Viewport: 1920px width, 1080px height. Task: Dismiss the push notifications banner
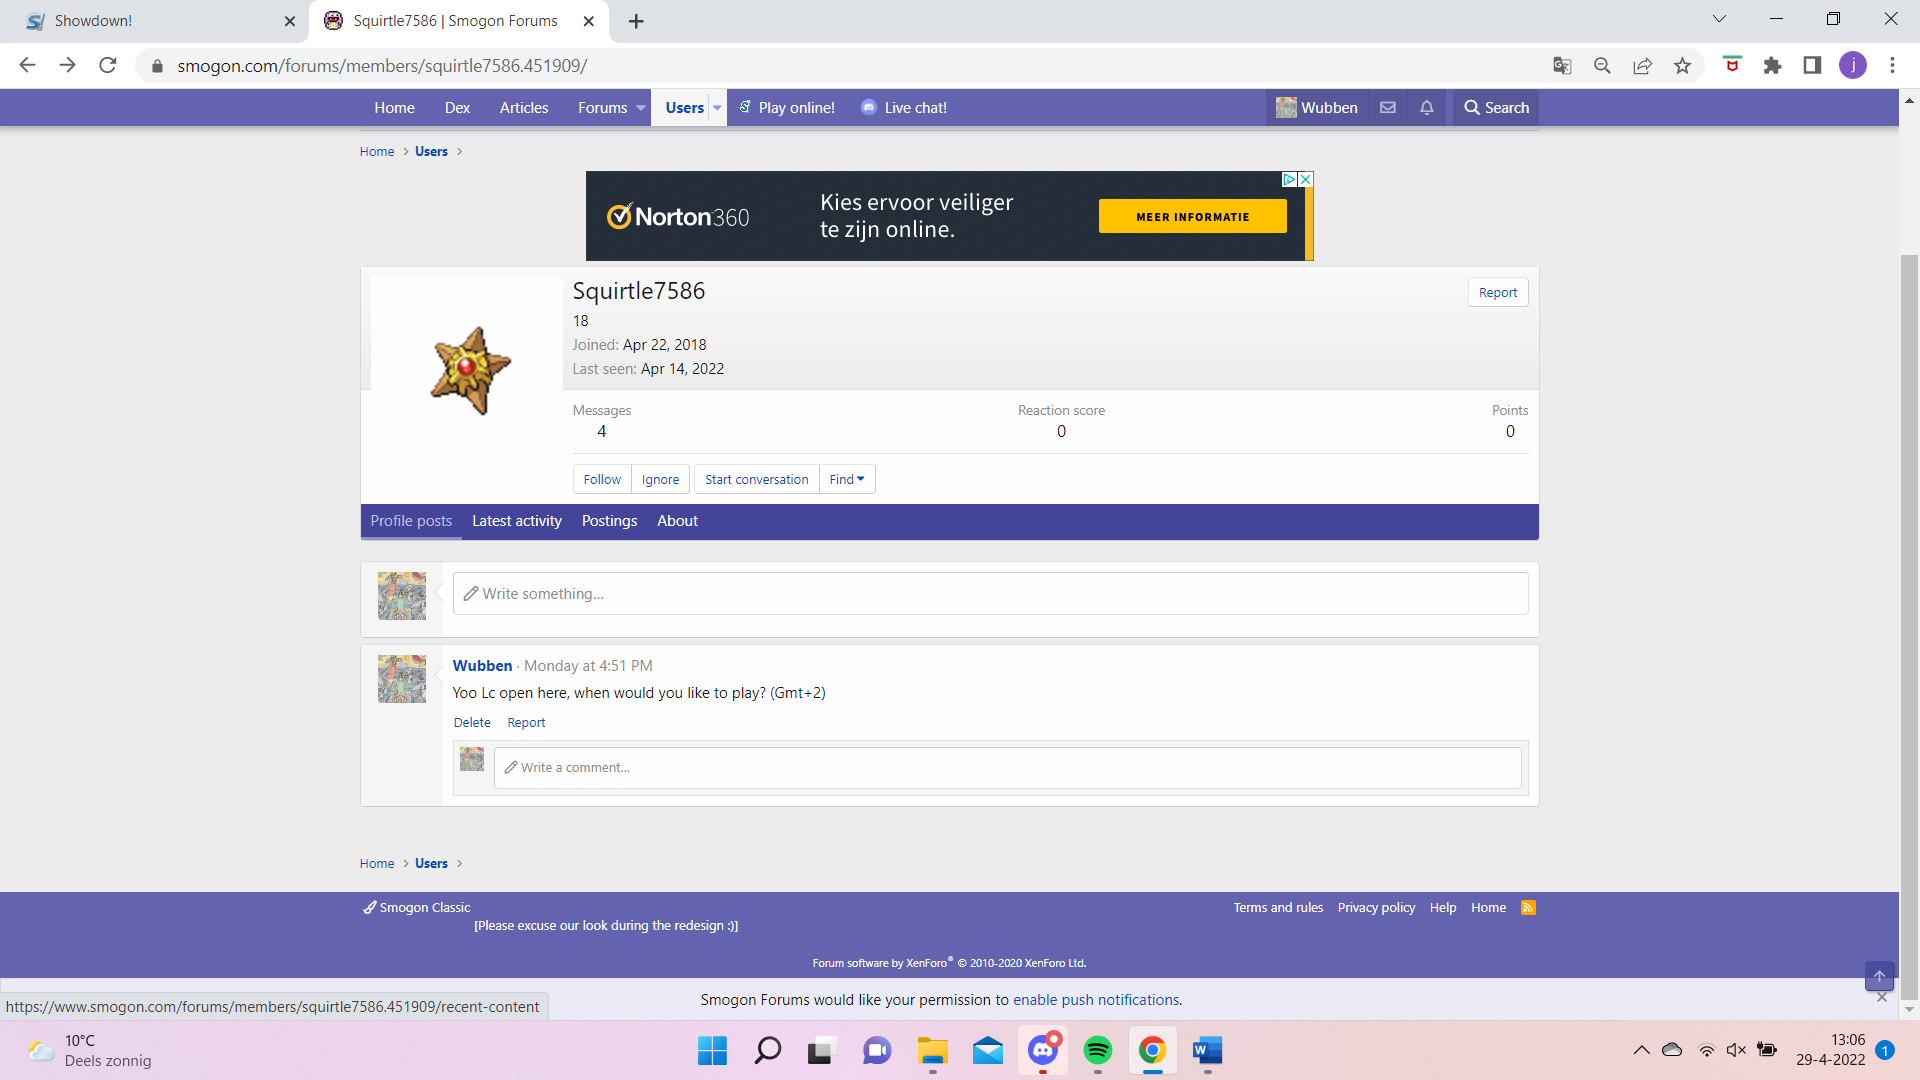[x=1882, y=998]
